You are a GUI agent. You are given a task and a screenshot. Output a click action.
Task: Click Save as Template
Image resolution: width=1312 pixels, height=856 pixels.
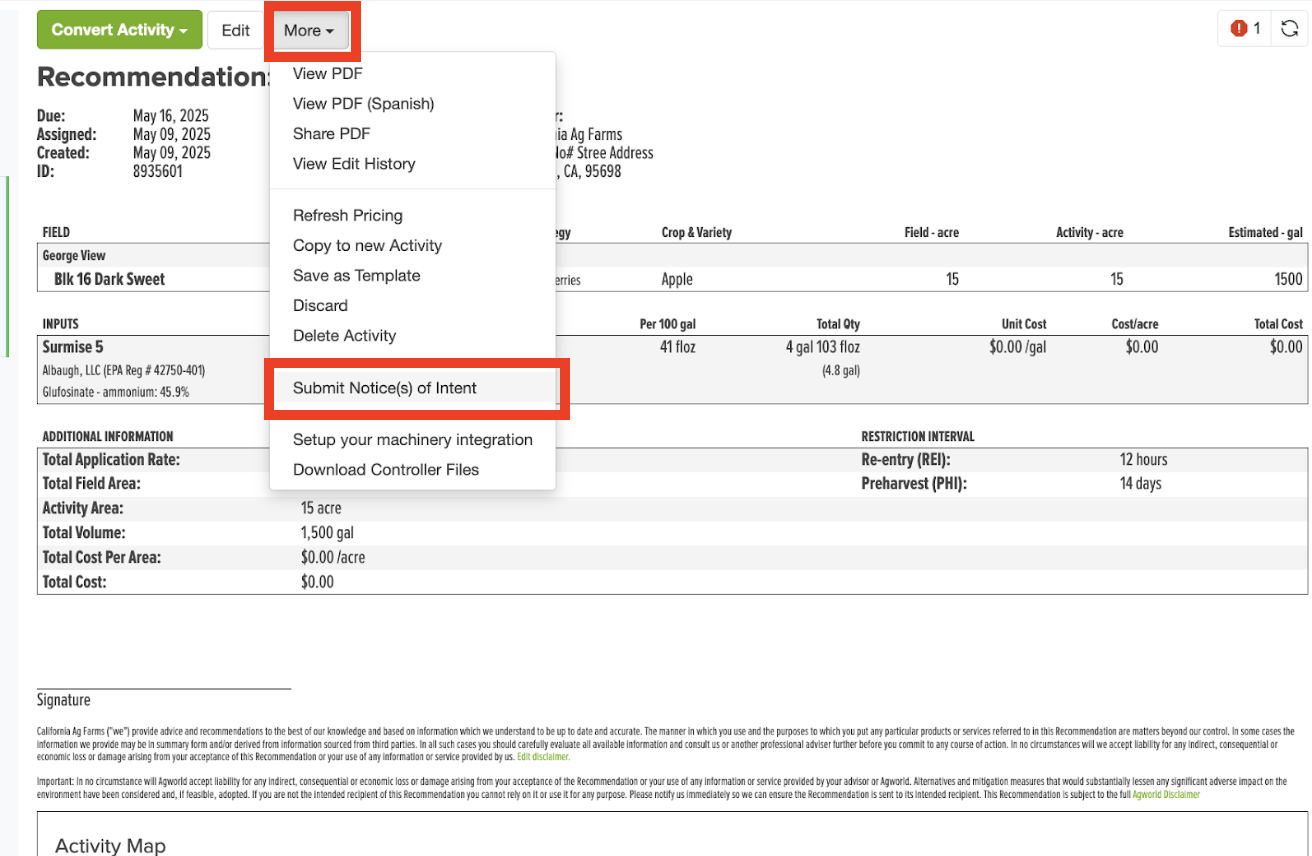click(356, 276)
